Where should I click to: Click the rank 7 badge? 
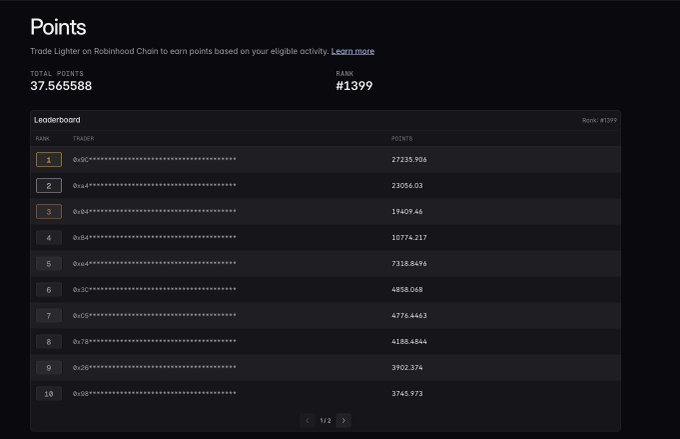point(49,316)
